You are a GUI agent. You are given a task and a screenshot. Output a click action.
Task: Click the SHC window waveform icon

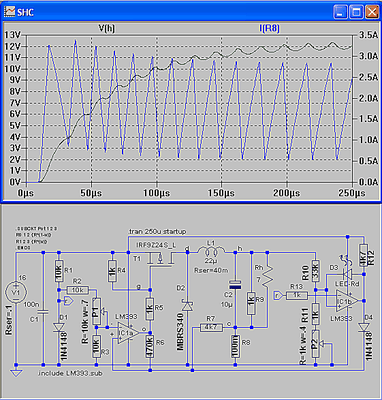click(x=9, y=12)
